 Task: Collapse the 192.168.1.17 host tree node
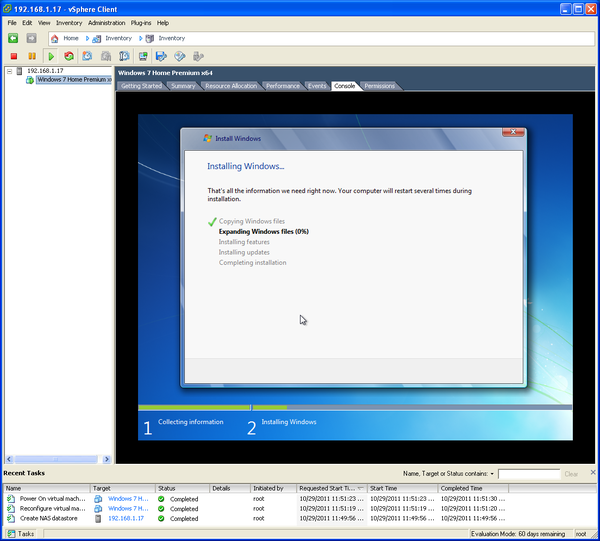10,72
